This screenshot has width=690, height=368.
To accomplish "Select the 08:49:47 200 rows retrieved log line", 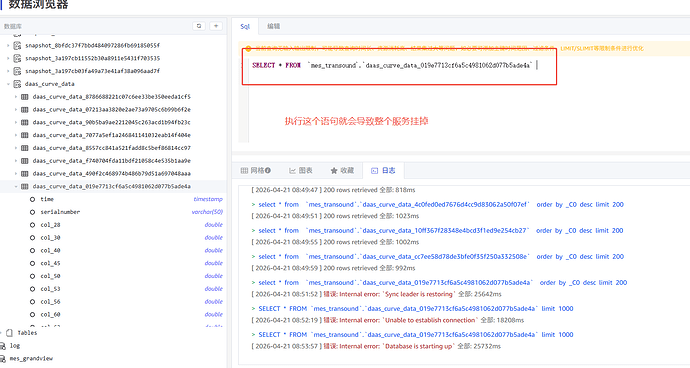I will (x=333, y=190).
